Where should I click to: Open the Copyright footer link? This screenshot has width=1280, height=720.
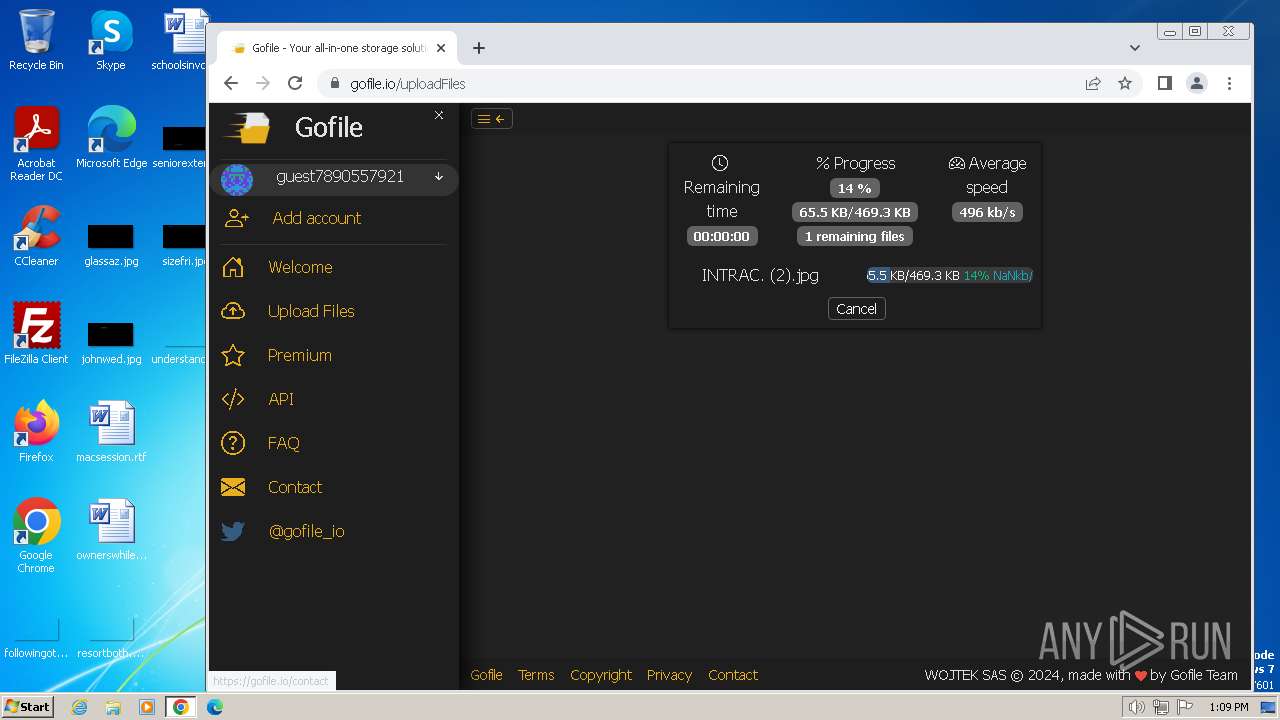[x=601, y=675]
